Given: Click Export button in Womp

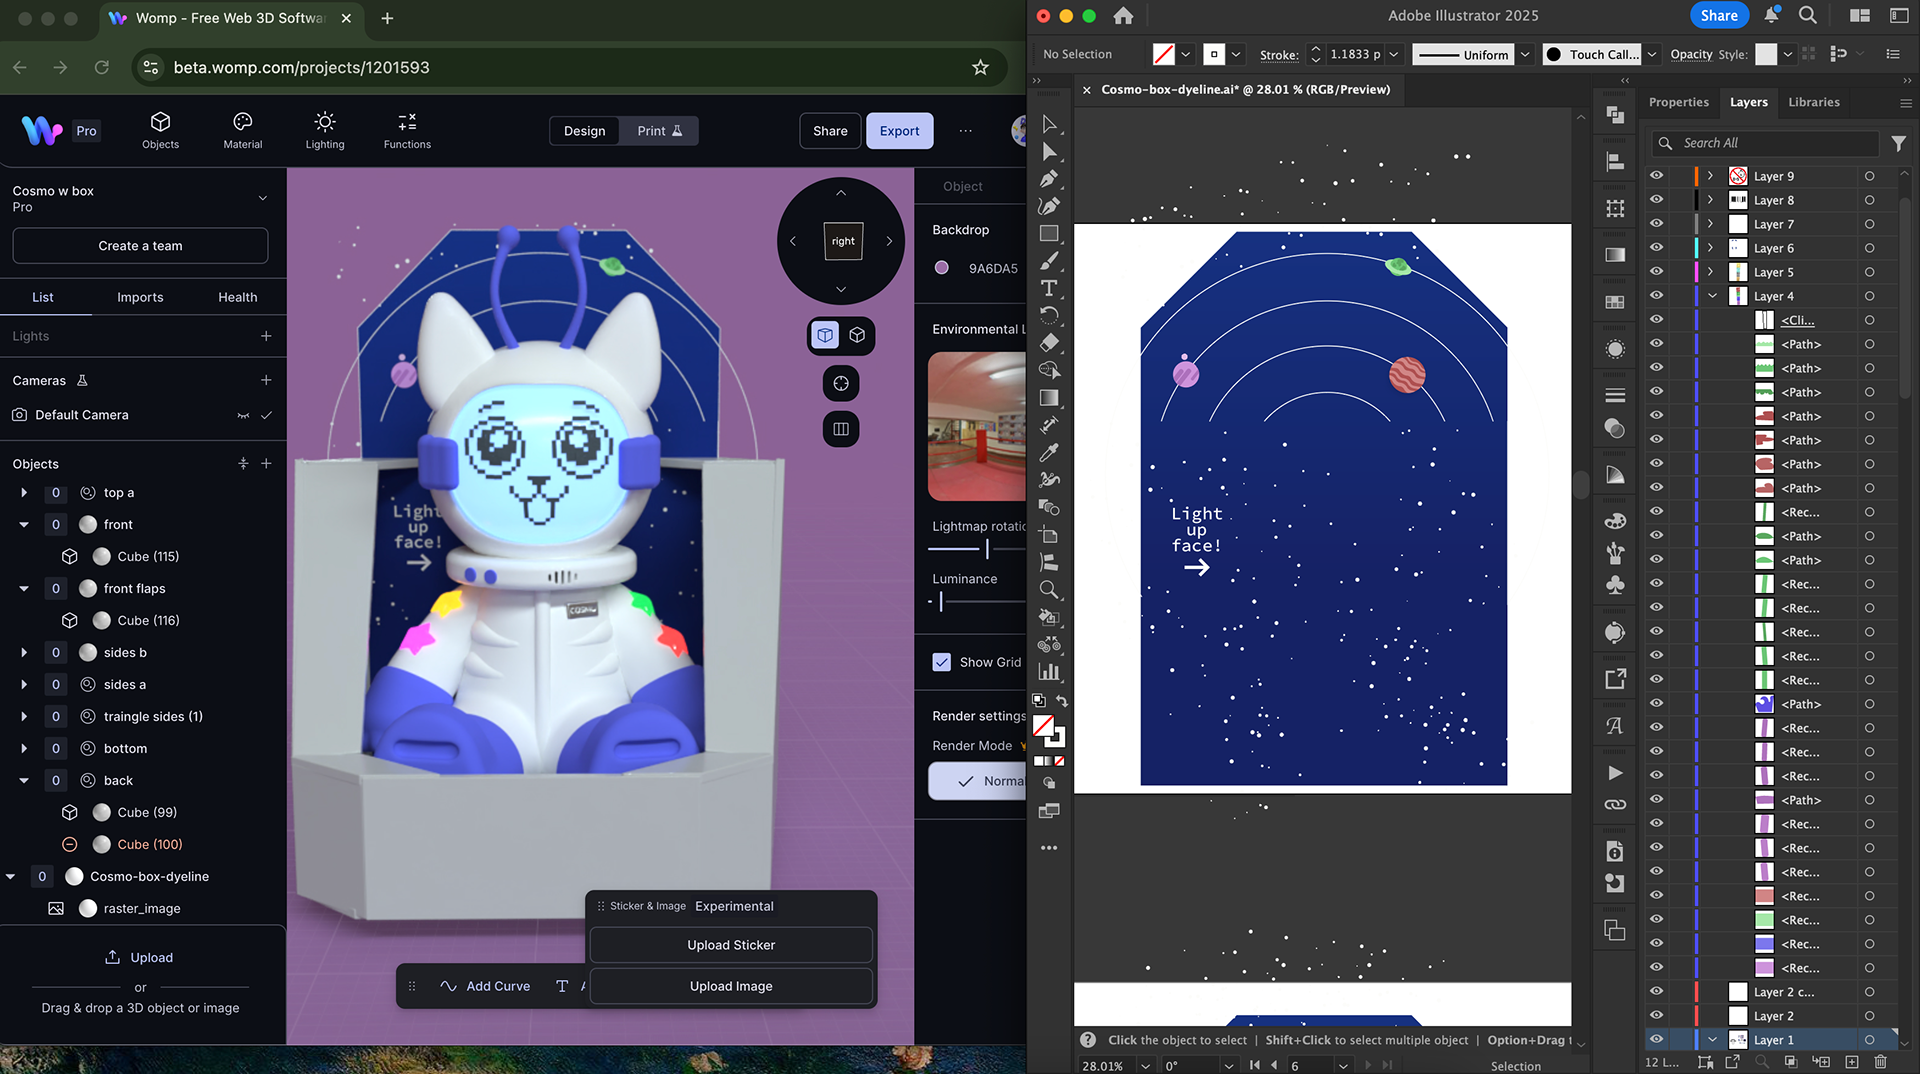Looking at the screenshot, I should point(899,131).
